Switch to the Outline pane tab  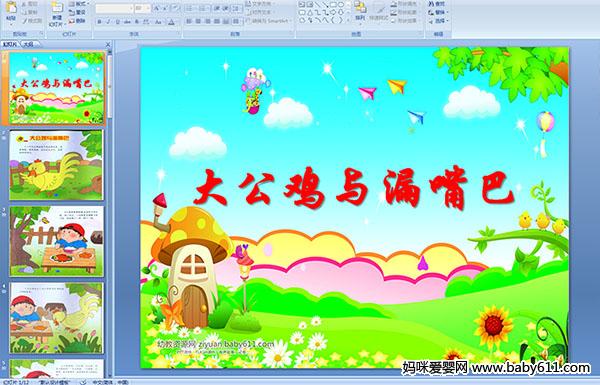tap(28, 44)
